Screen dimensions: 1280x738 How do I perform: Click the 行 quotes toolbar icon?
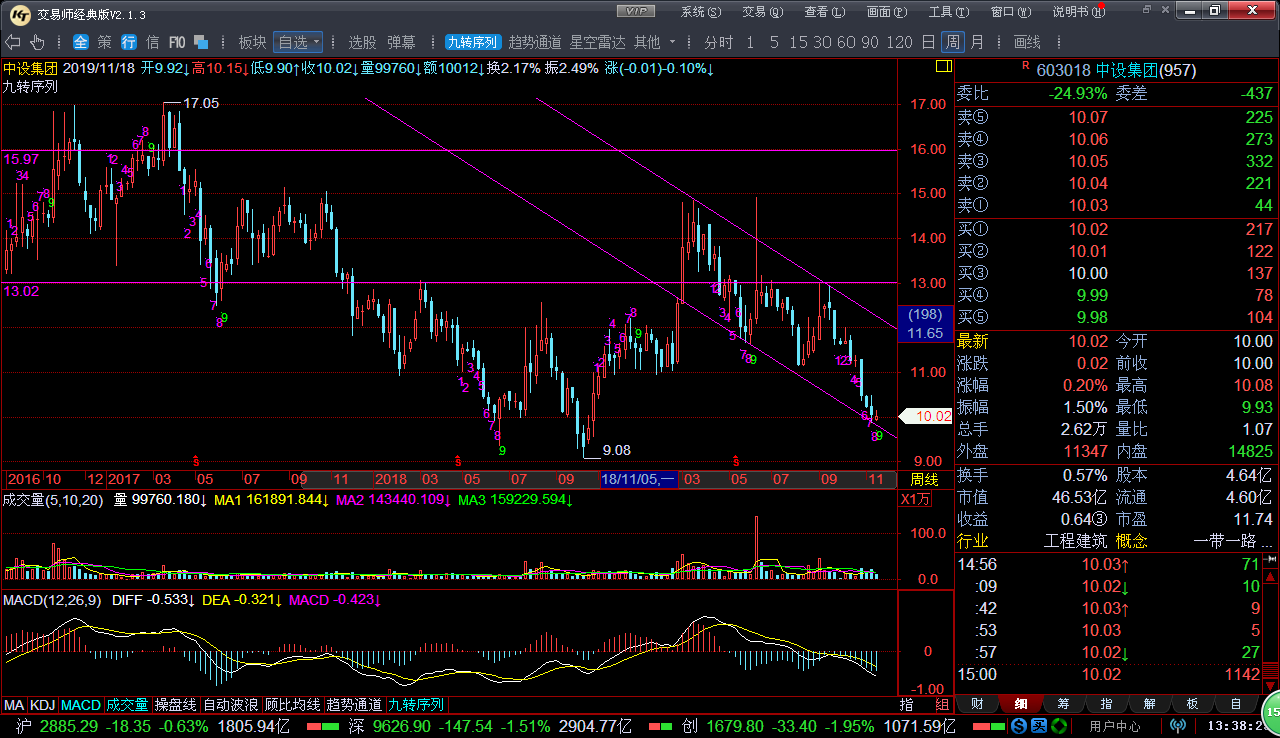[x=129, y=42]
